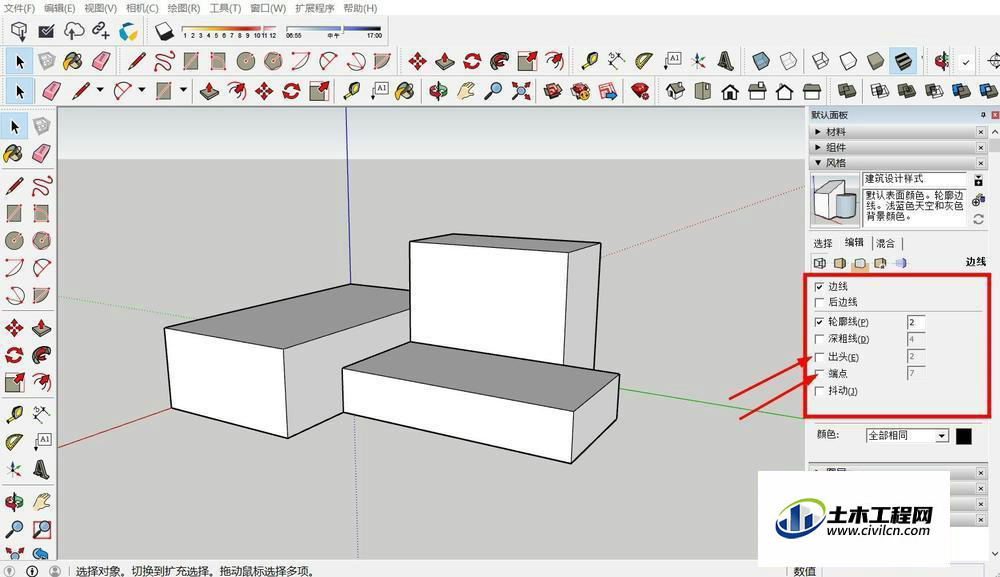The height and width of the screenshot is (577, 1000).
Task: Click the Get Models 3D Warehouse icon
Action: [x=19, y=30]
